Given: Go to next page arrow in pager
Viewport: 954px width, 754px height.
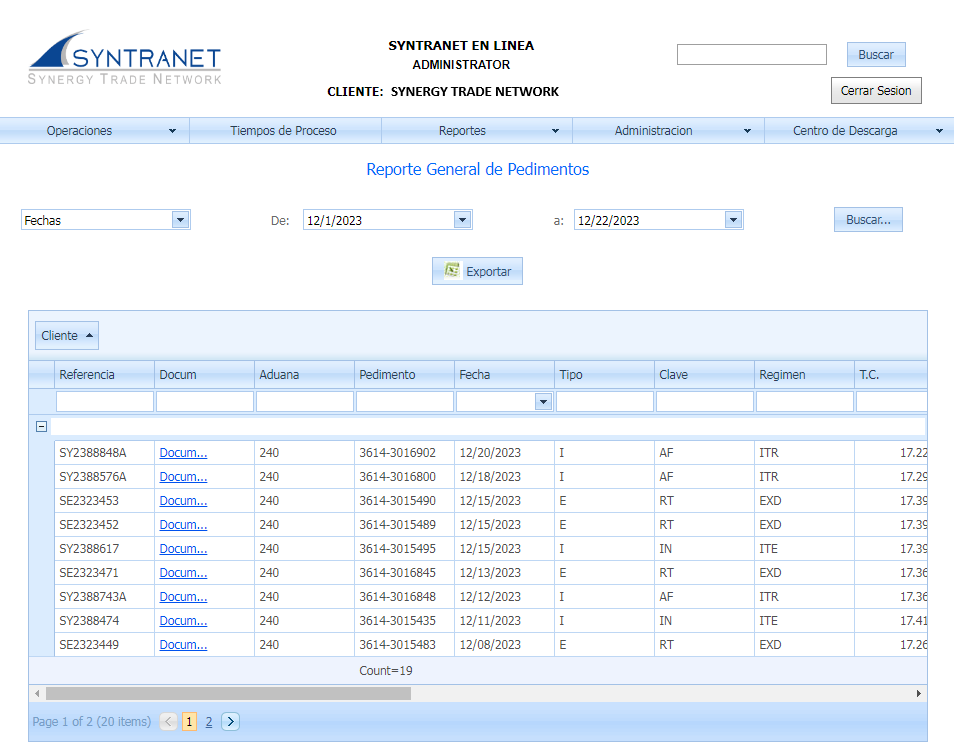Looking at the screenshot, I should [230, 721].
